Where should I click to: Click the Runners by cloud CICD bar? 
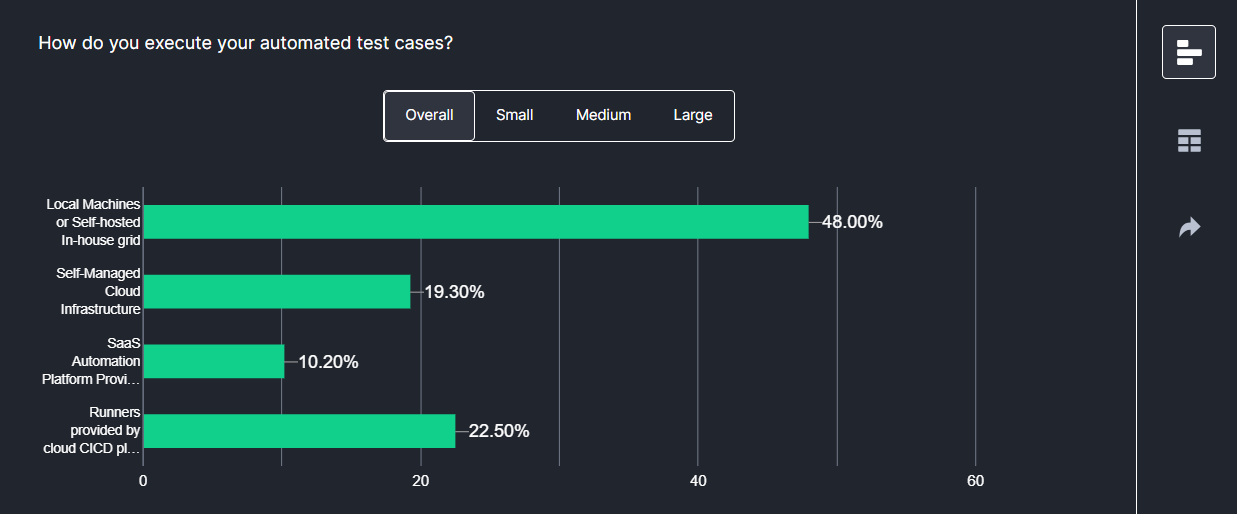[x=299, y=431]
